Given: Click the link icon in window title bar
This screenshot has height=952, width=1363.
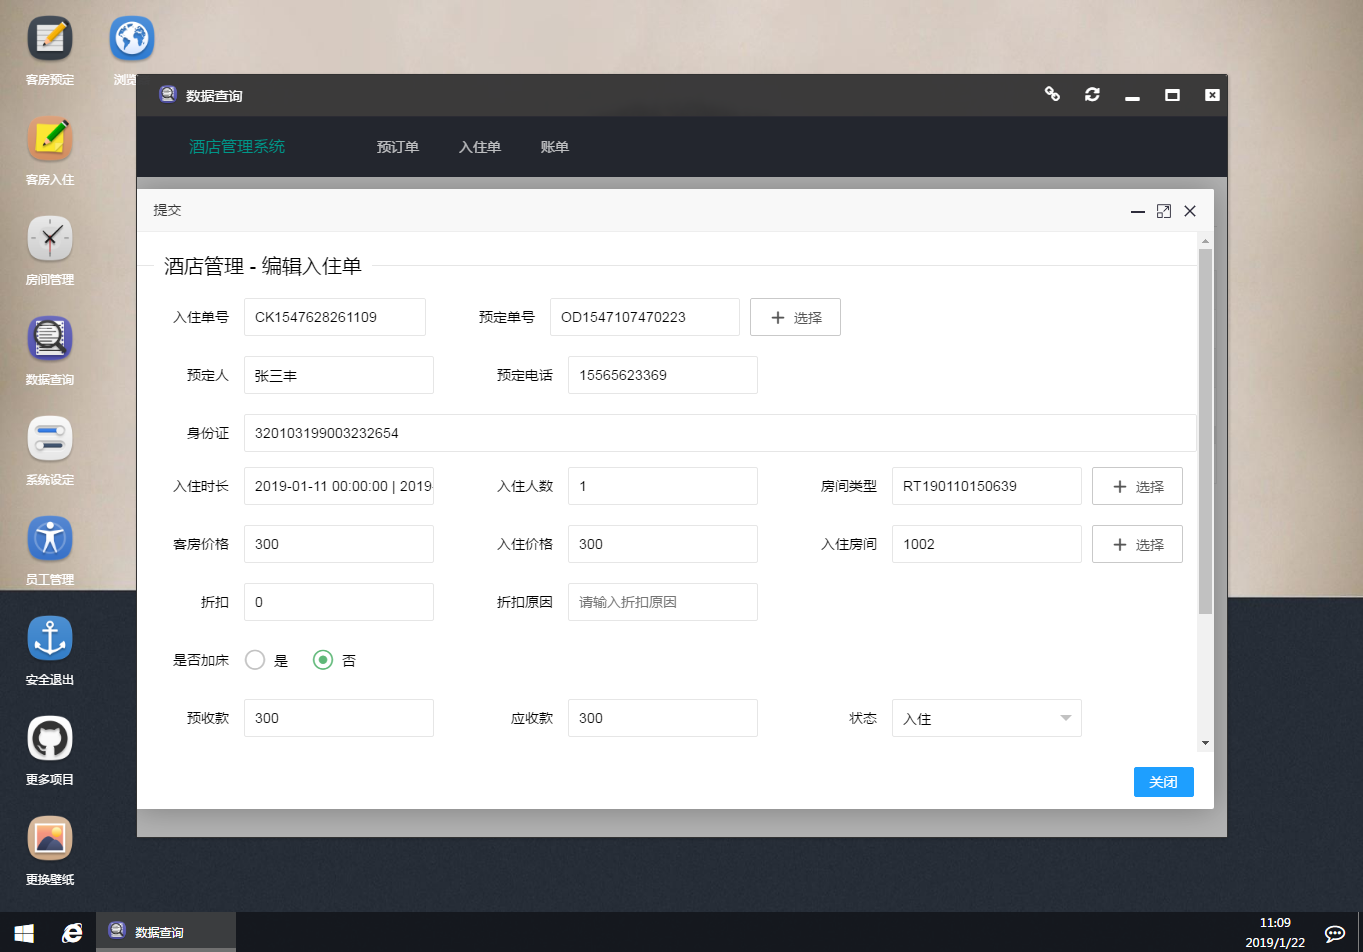Looking at the screenshot, I should 1052,94.
